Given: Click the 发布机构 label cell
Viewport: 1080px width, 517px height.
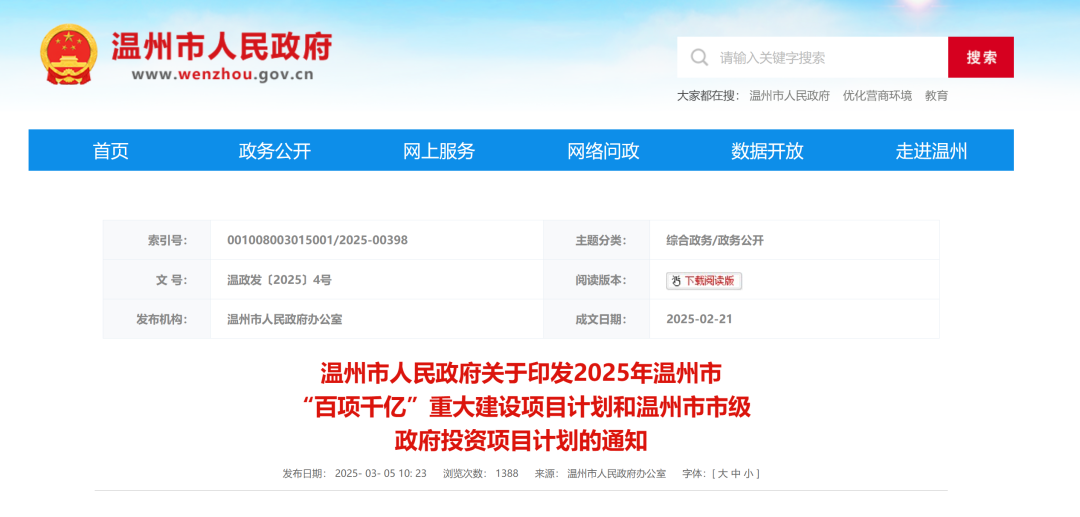Looking at the screenshot, I should point(157,319).
